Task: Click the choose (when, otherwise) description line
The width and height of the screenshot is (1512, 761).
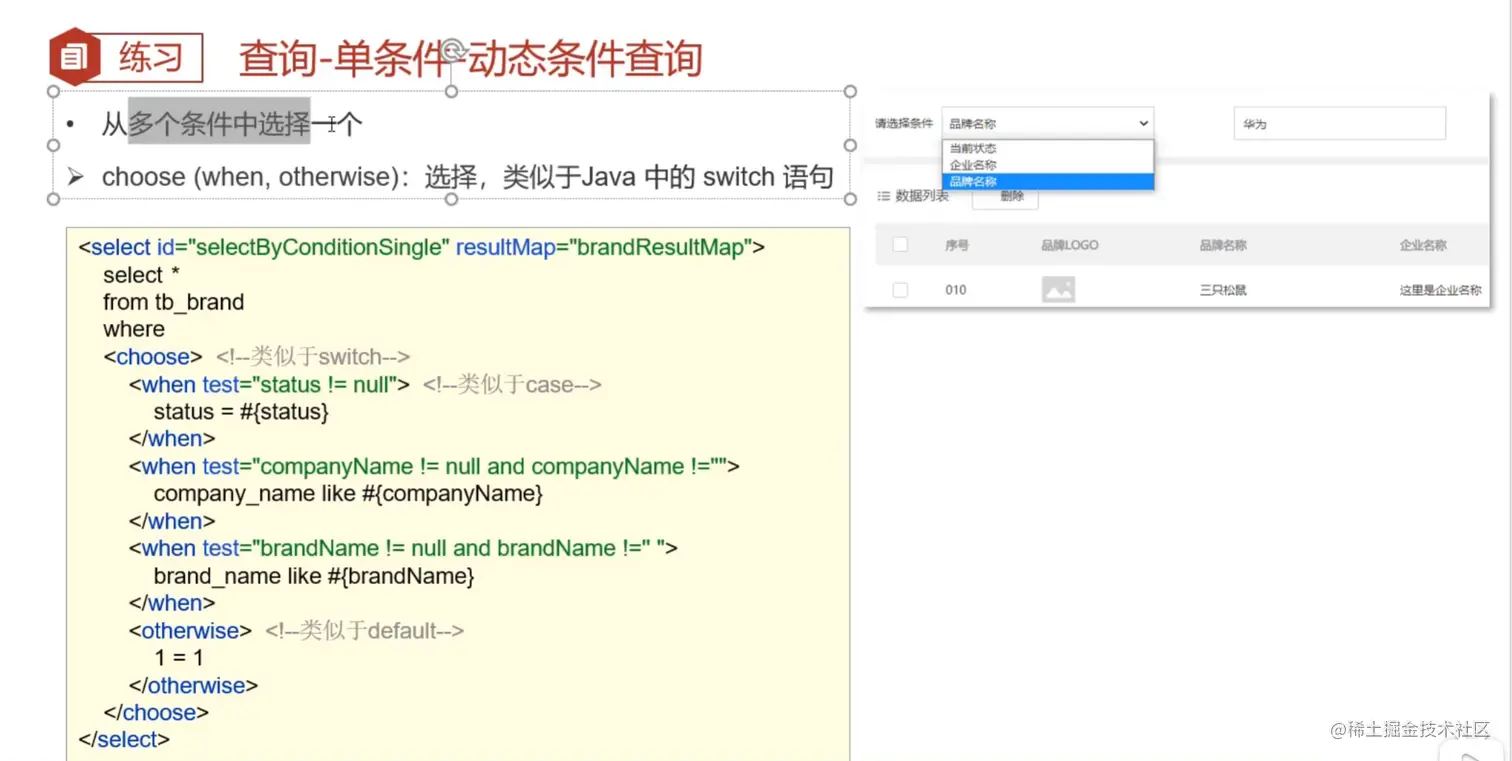Action: coord(468,178)
